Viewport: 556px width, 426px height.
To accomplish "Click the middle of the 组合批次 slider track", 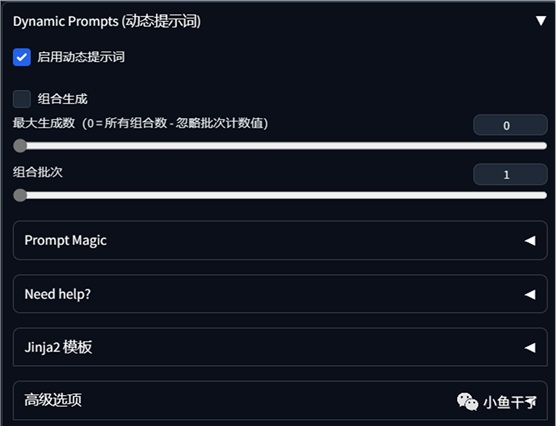I will (280, 195).
